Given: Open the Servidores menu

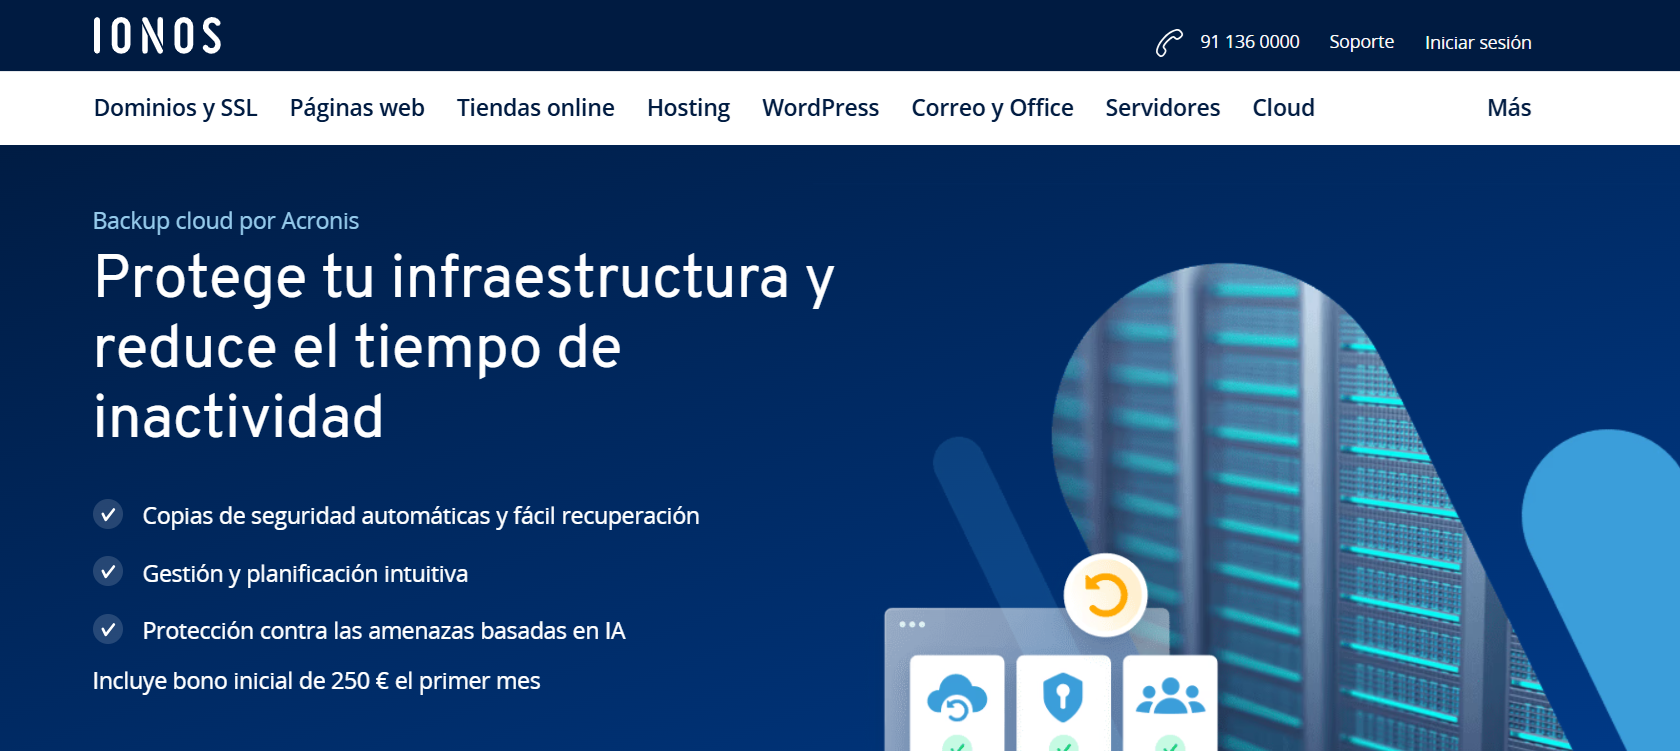Looking at the screenshot, I should point(1163,108).
